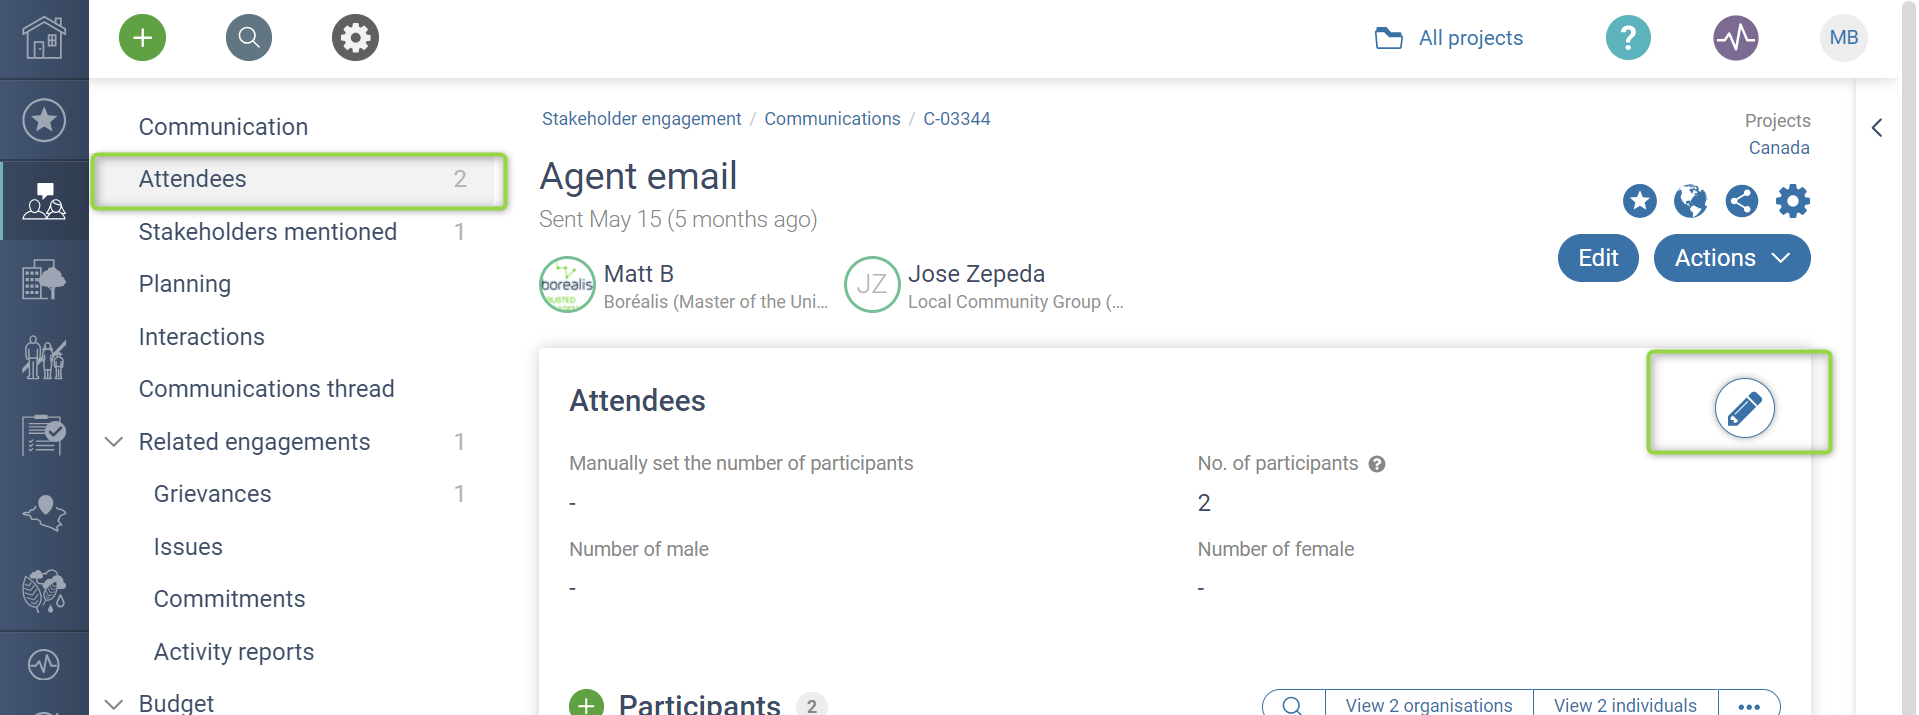Expand the Budget section chevron
The image size is (1919, 715).
pyautogui.click(x=114, y=704)
